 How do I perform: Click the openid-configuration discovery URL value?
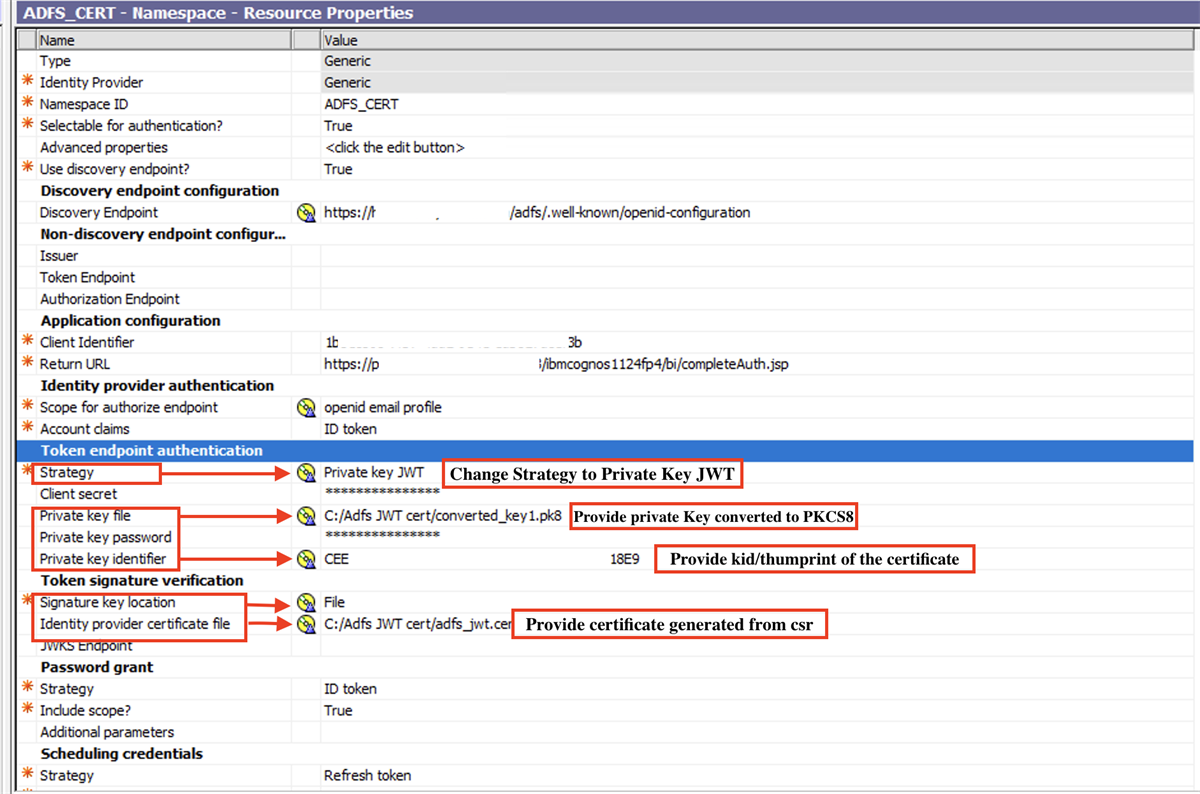coord(537,213)
